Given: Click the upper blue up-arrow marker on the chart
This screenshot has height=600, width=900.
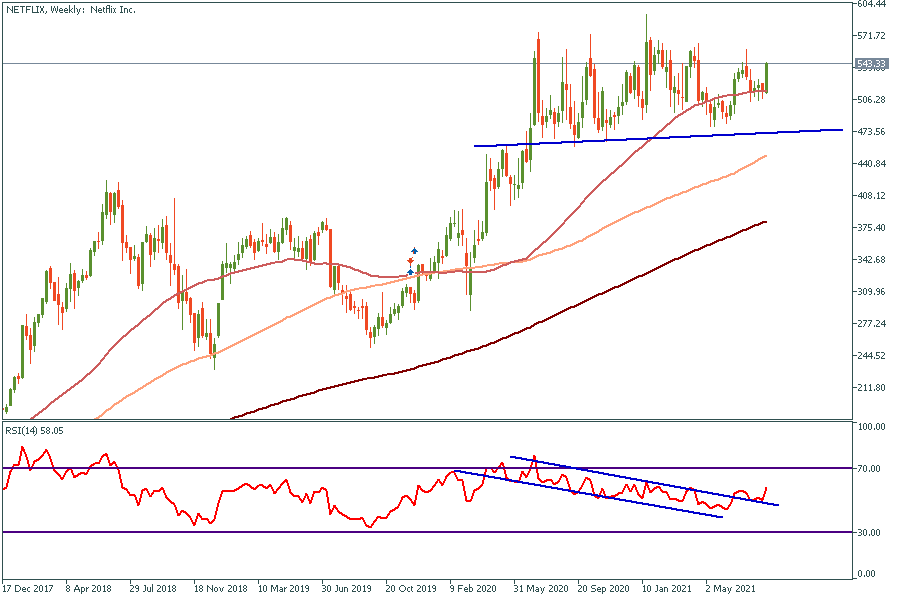Looking at the screenshot, I should pyautogui.click(x=414, y=251).
